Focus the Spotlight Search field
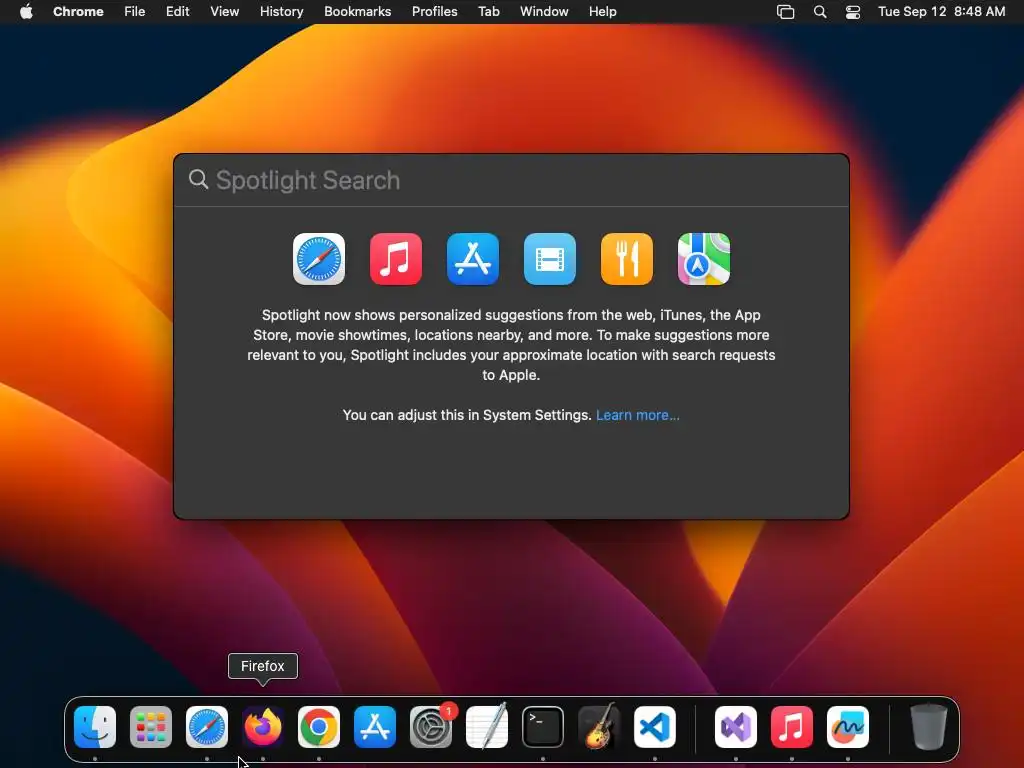Viewport: 1024px width, 768px height. point(511,180)
